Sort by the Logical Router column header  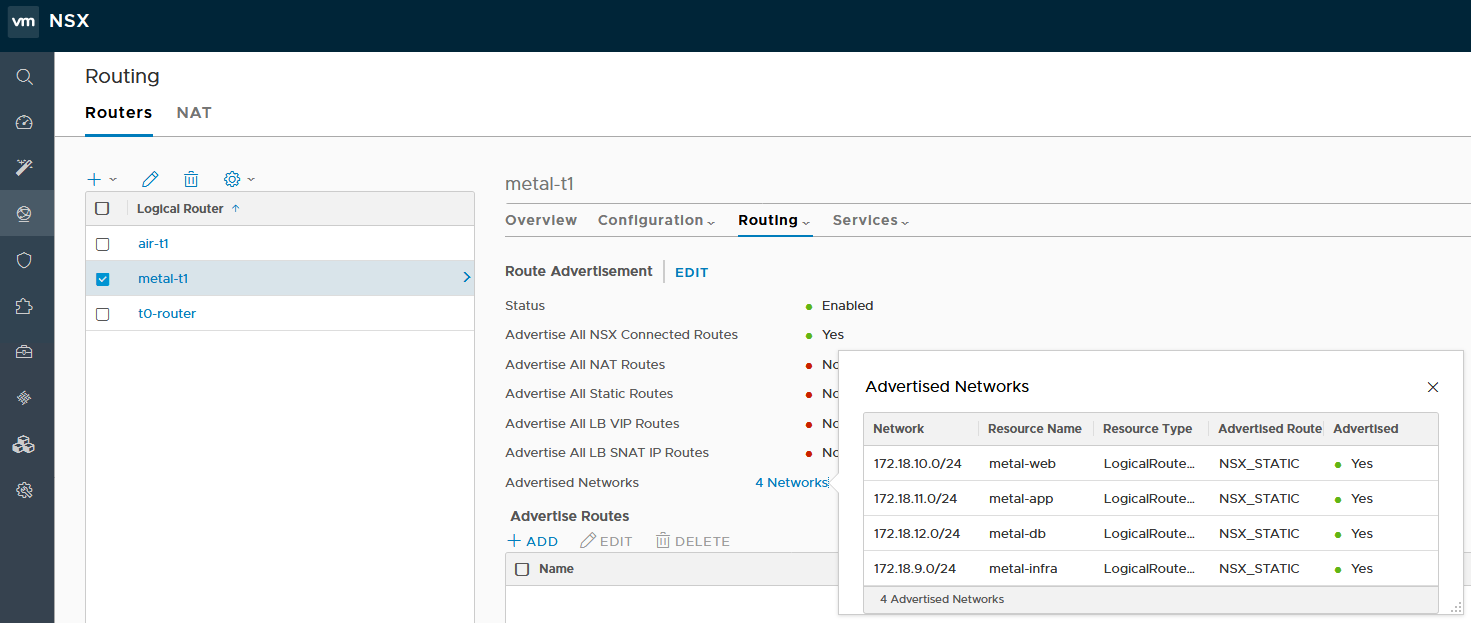(180, 209)
